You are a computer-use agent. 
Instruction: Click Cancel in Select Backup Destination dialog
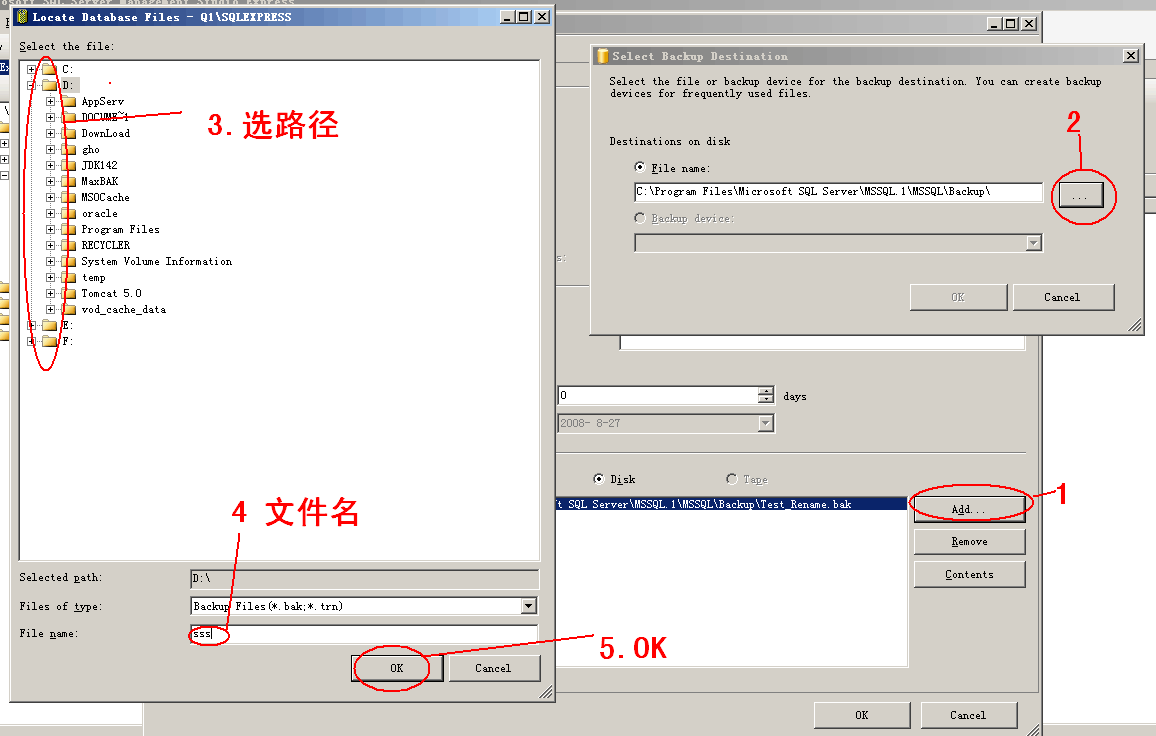click(x=1062, y=297)
